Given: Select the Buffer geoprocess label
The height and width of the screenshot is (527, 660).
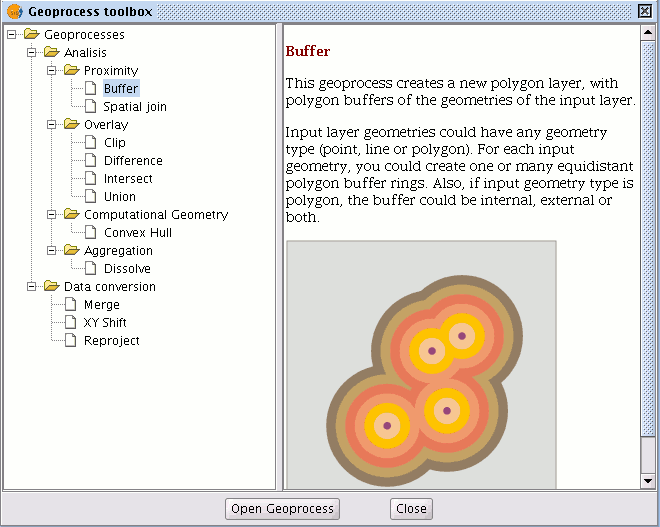Looking at the screenshot, I should tap(121, 88).
